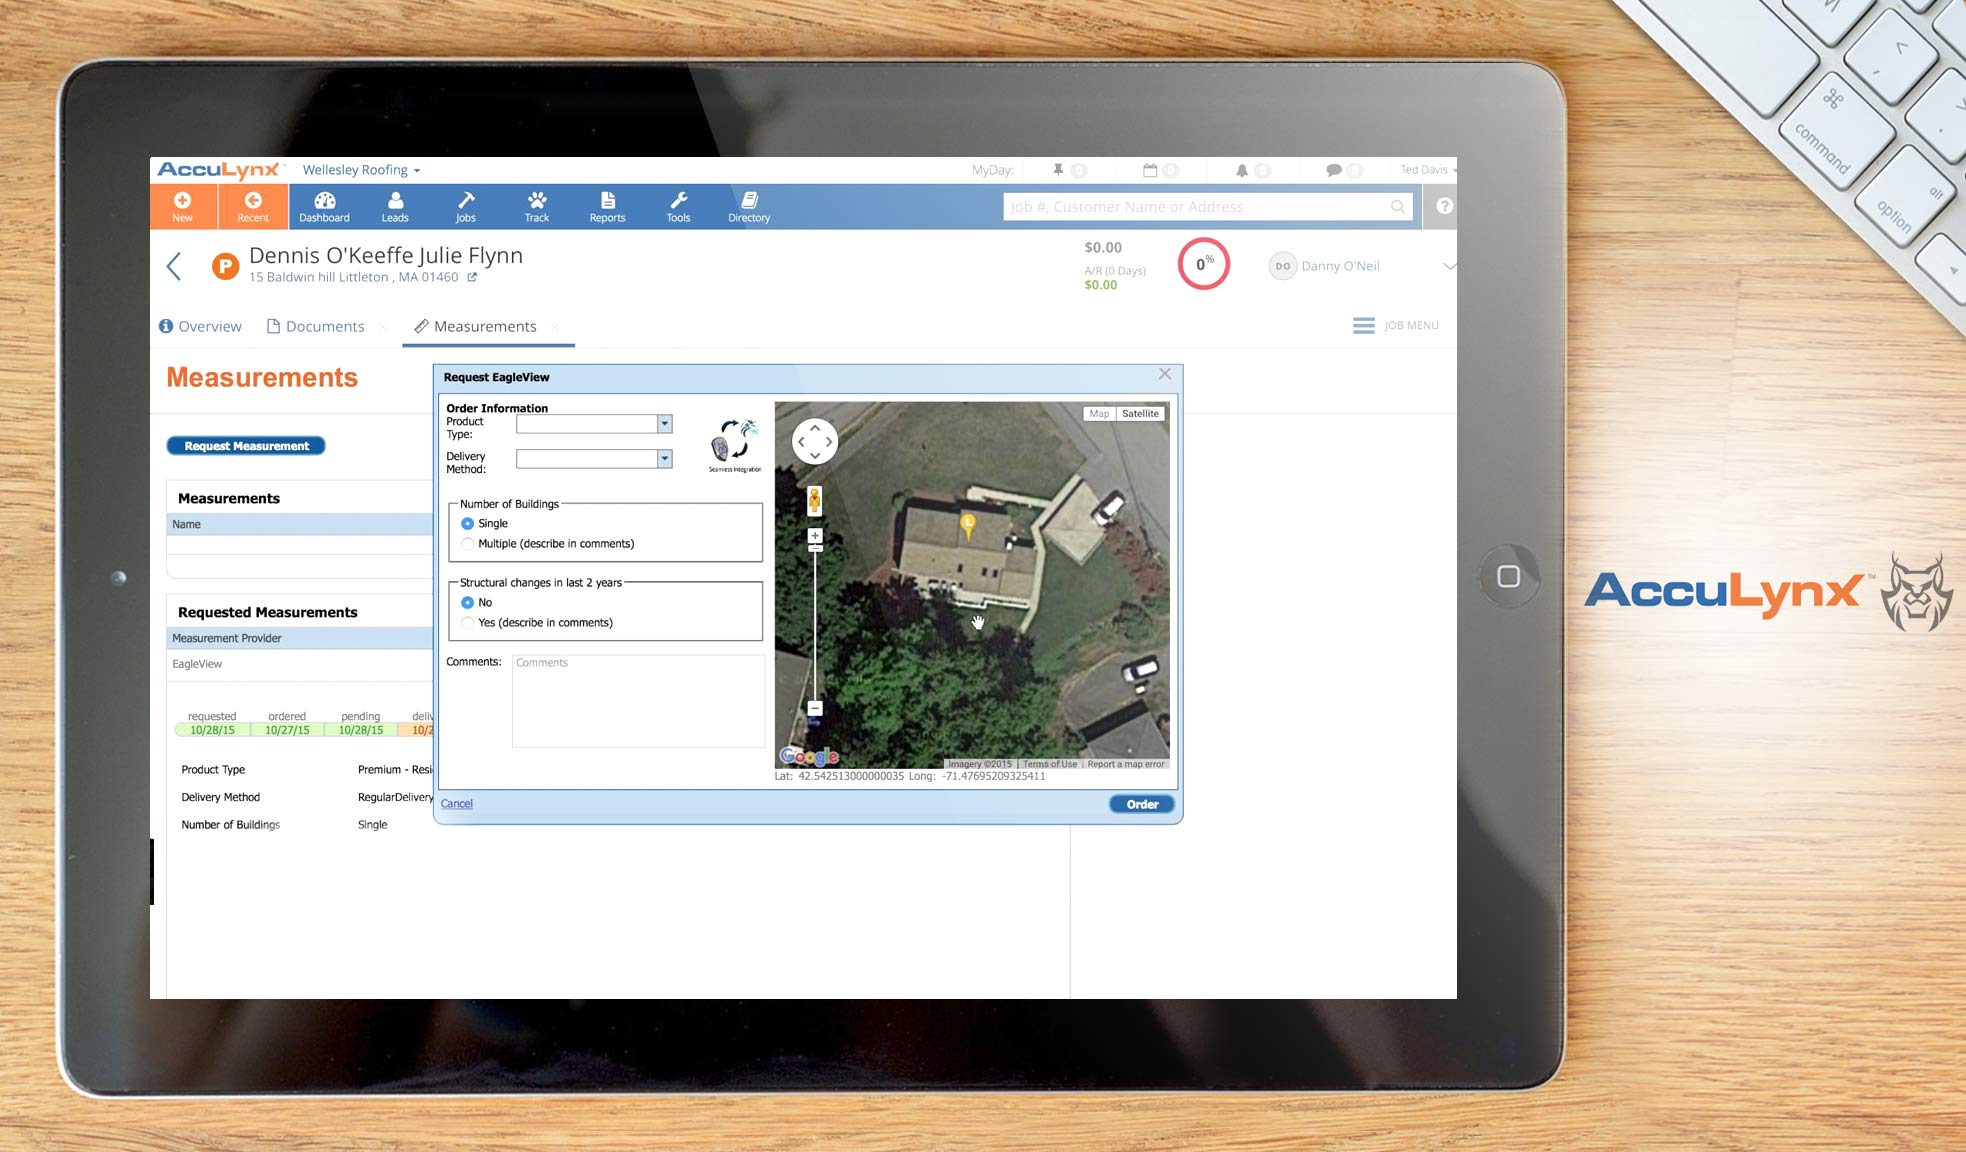Keep Single selected for Number of Buildings
The image size is (1966, 1152).
[x=468, y=523]
